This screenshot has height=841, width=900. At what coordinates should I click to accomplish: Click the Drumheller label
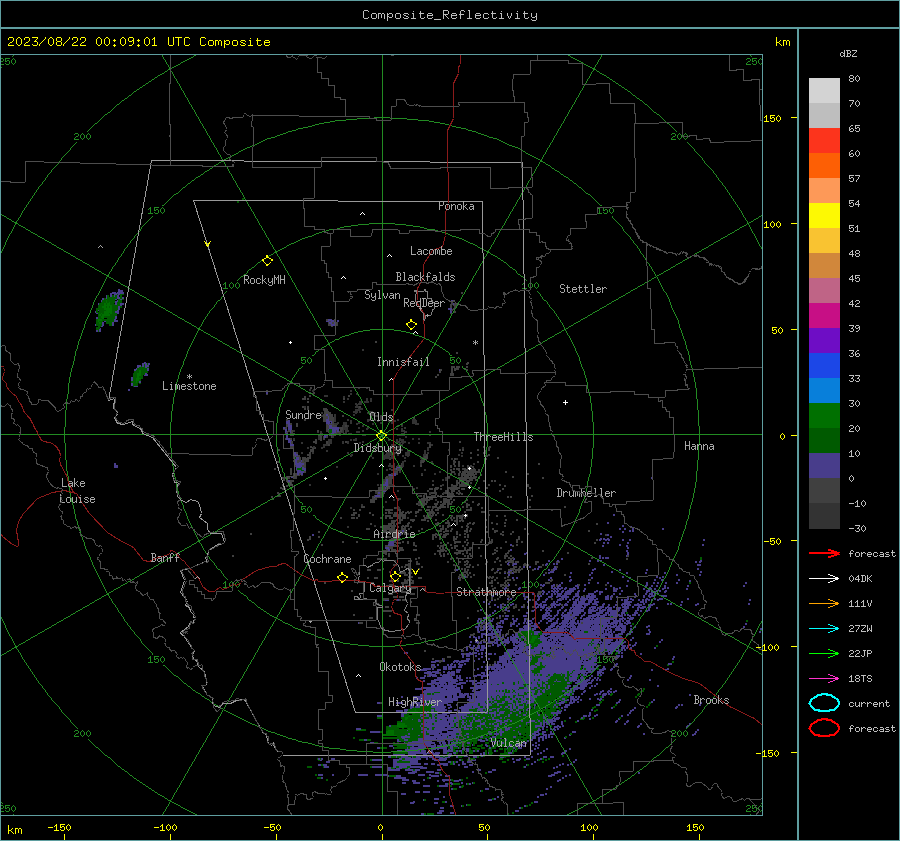586,493
